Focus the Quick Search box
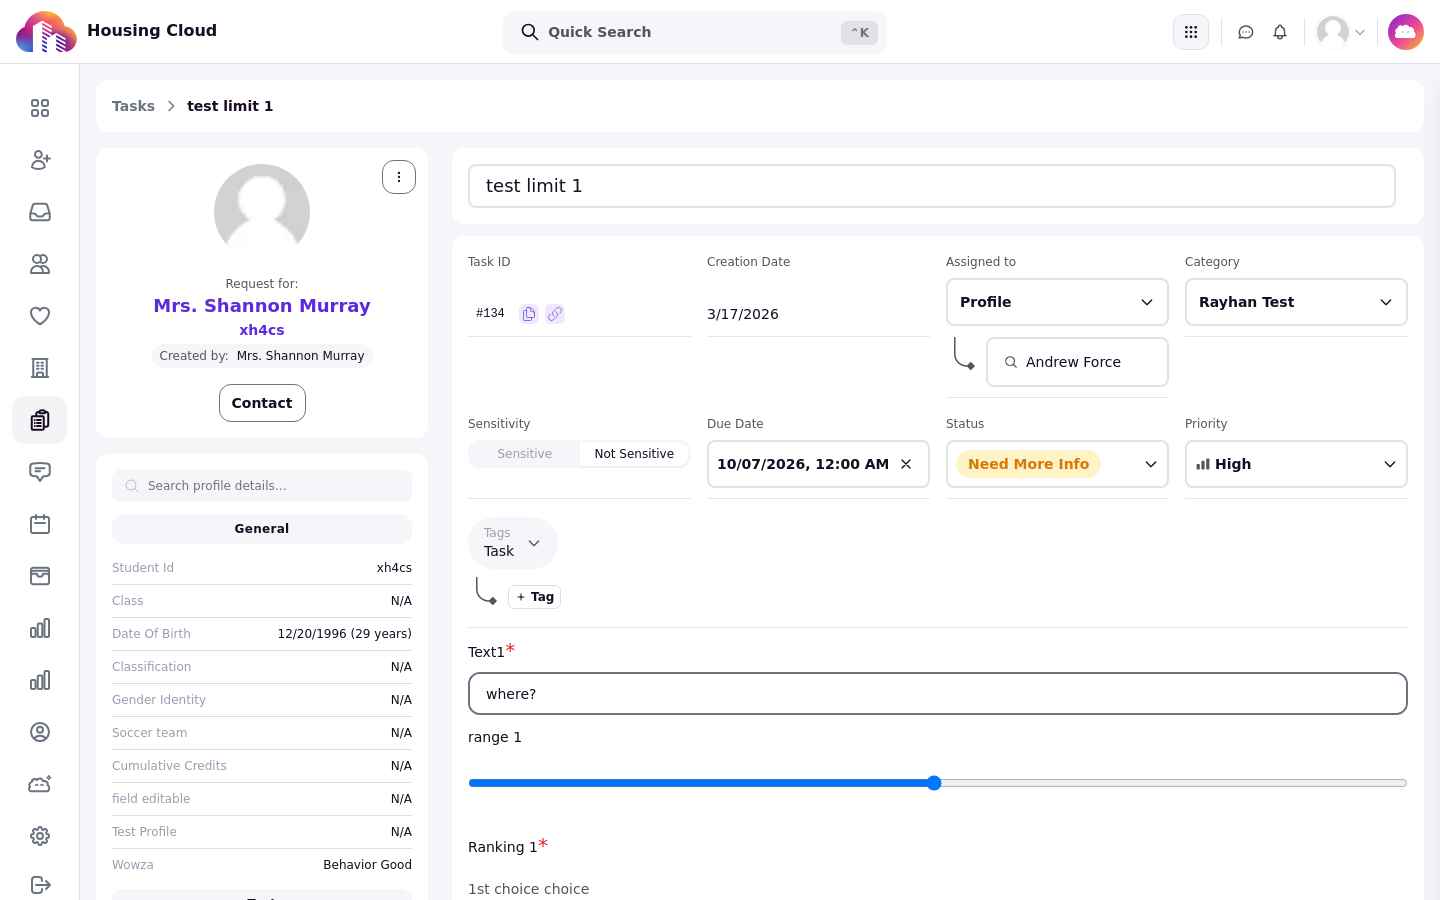1440x900 pixels. (695, 32)
